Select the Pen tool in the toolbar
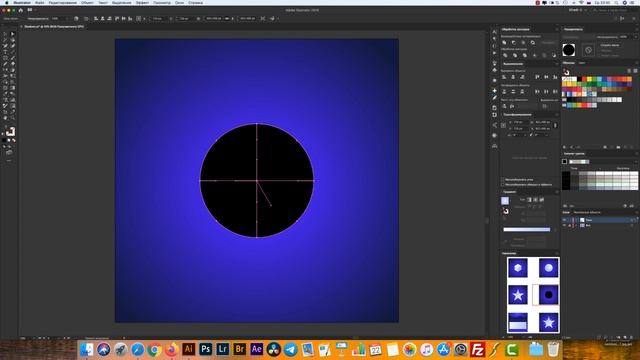This screenshot has height=360, width=640. 5,46
